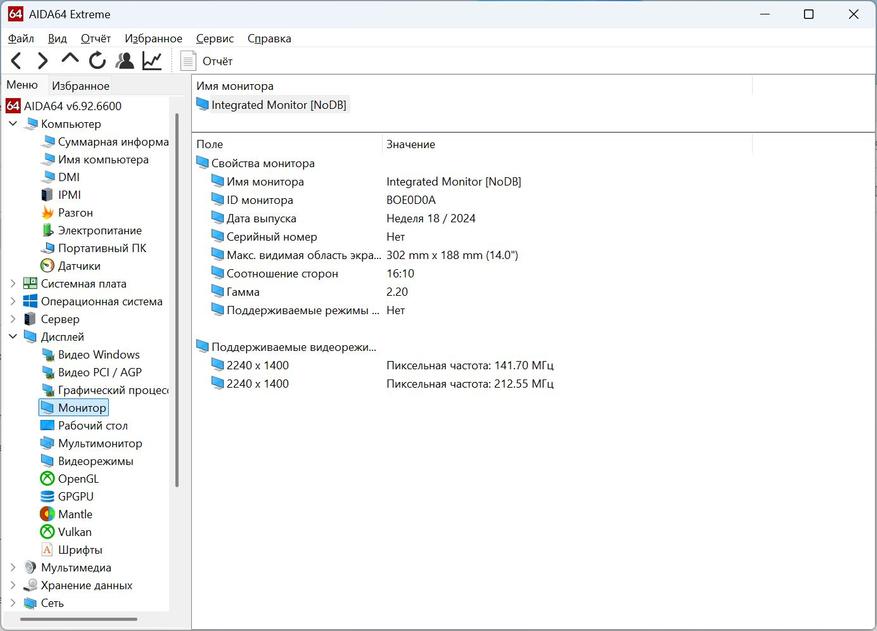Click the tree panel vertical scrollbar
Viewport: 877px width, 631px height.
click(x=177, y=300)
